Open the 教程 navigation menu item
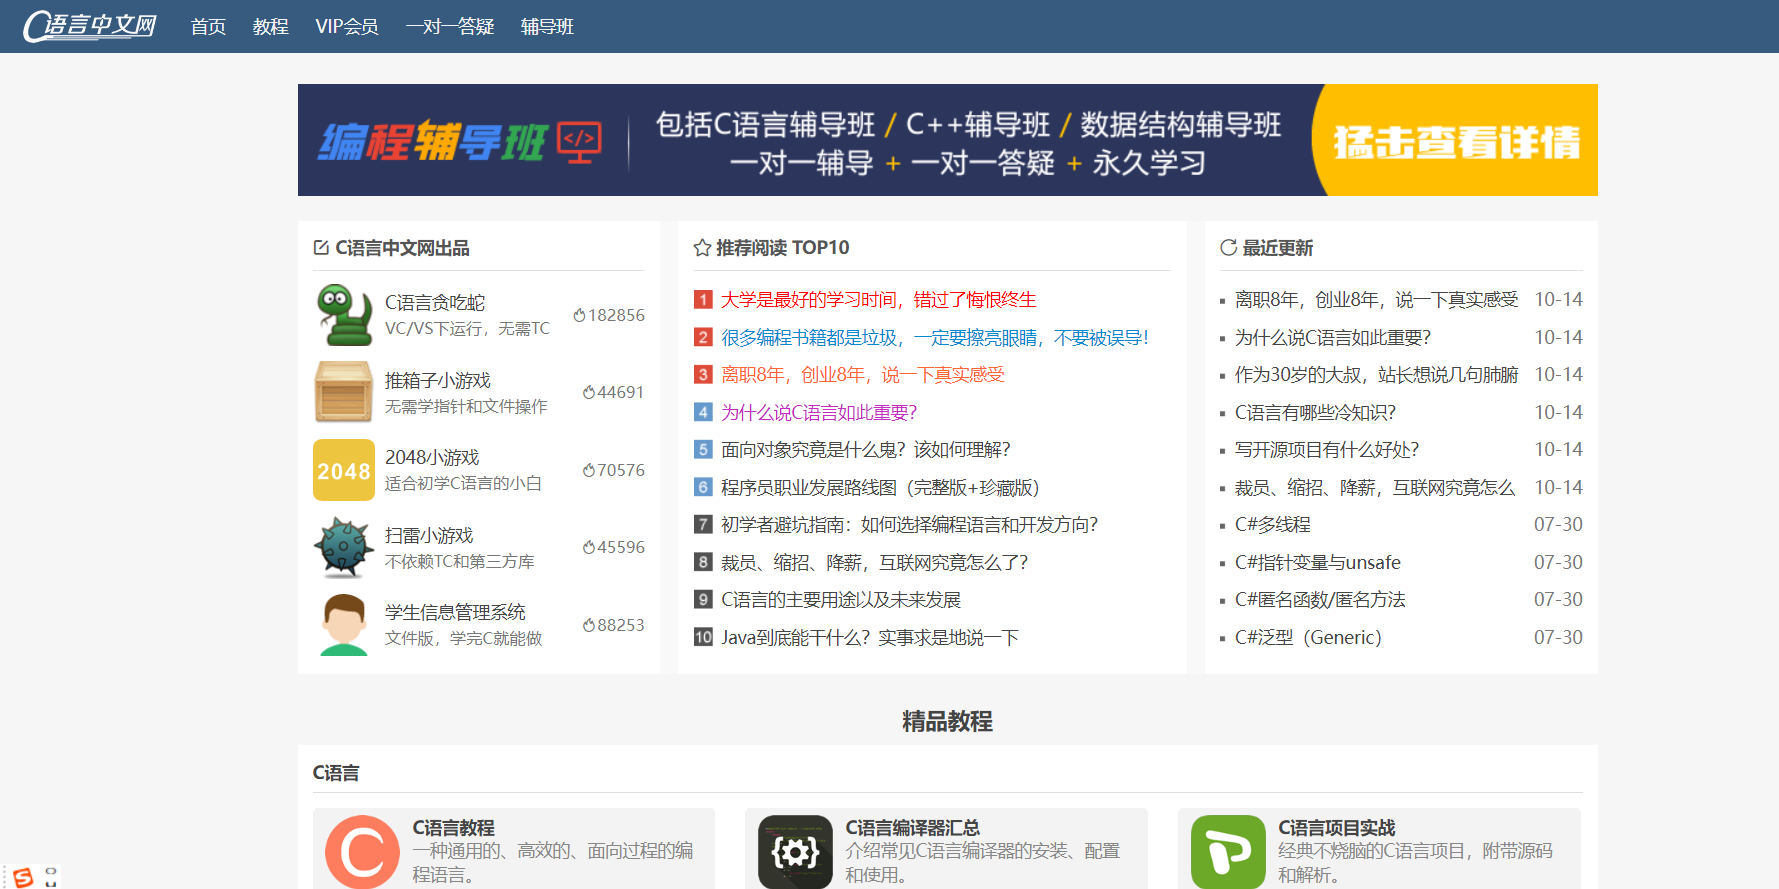This screenshot has width=1779, height=889. coord(270,27)
